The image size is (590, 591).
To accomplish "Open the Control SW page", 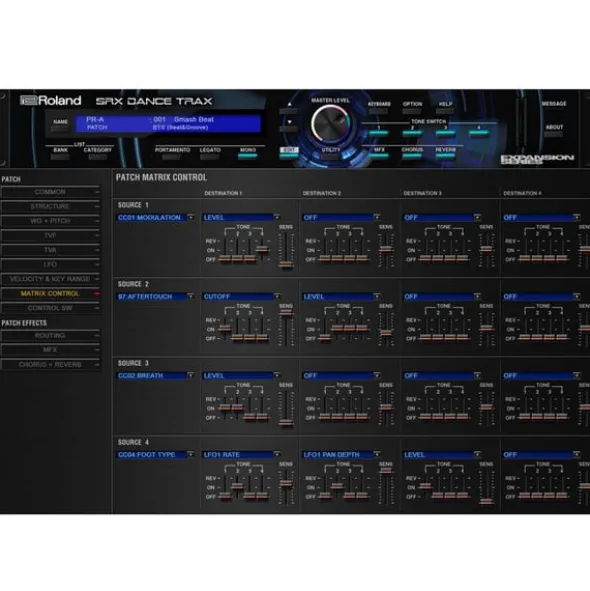I will click(x=50, y=308).
